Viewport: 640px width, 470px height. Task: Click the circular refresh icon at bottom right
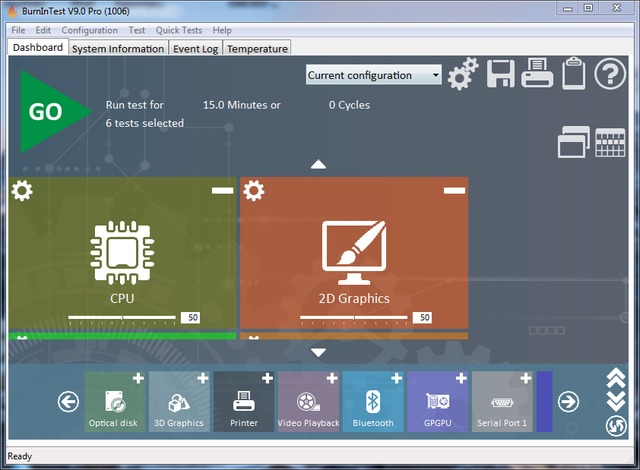click(617, 424)
